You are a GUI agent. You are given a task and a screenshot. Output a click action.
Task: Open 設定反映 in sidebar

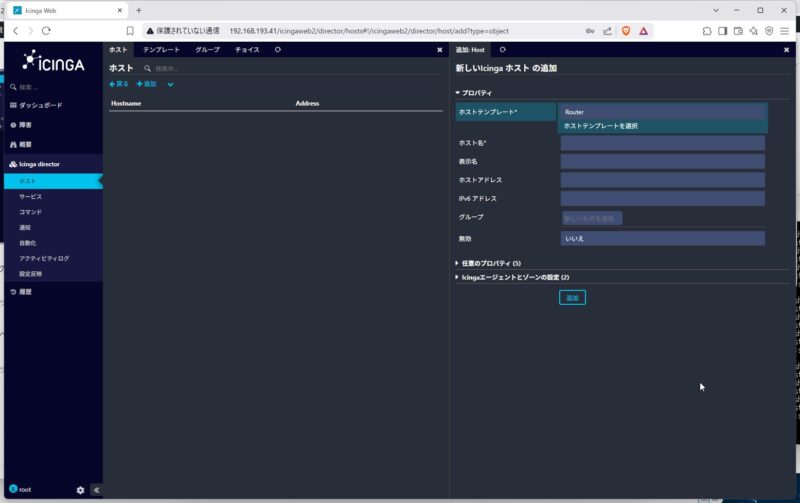click(x=31, y=274)
